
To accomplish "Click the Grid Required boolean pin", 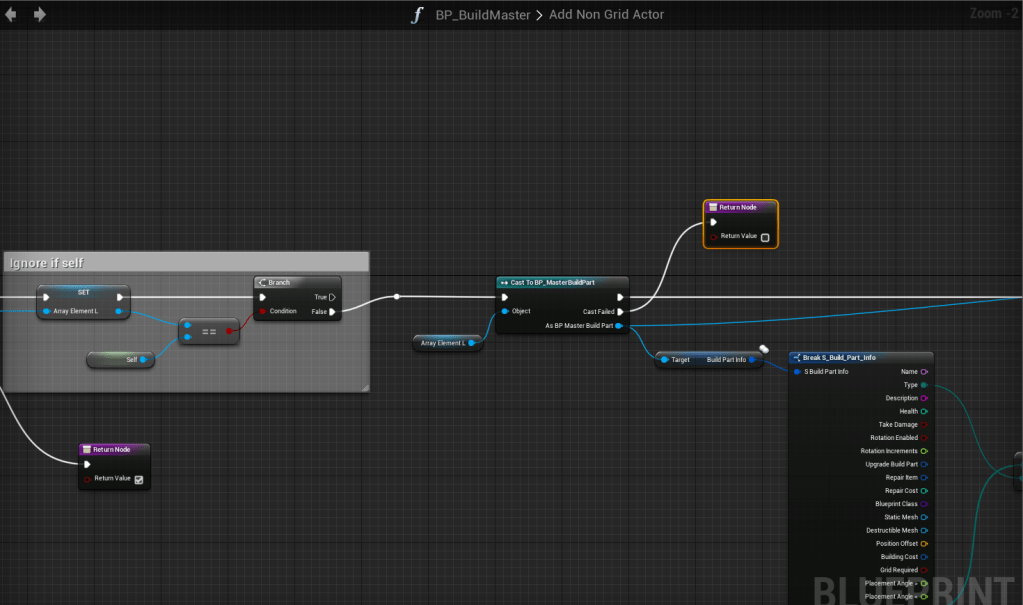I will click(x=924, y=570).
